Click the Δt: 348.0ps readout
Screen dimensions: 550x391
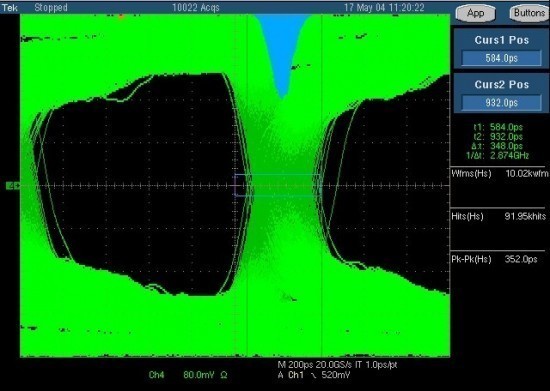pyautogui.click(x=498, y=146)
